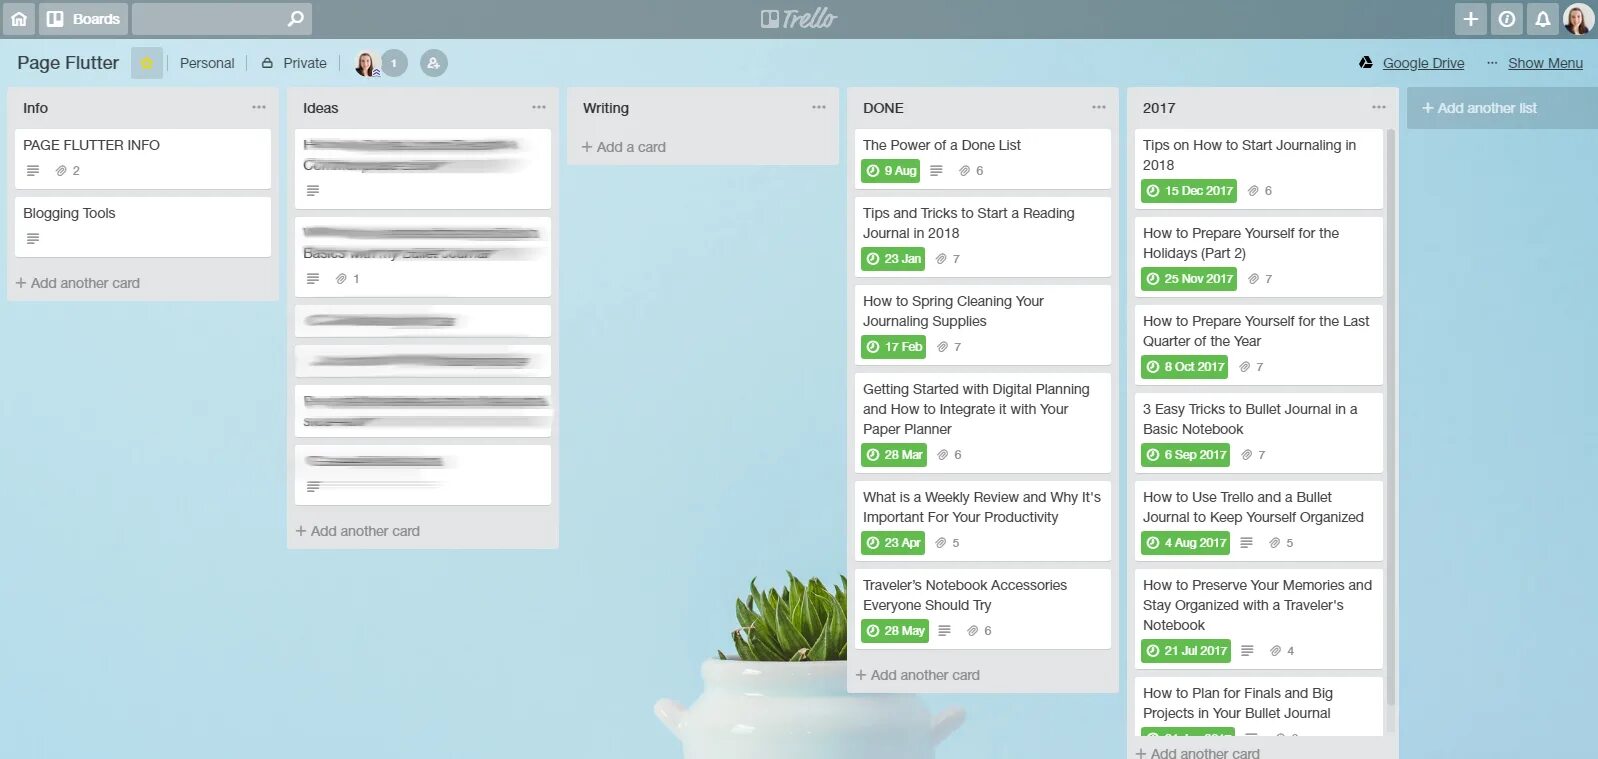Open PAGE FLUTTER INFO card
Image resolution: width=1598 pixels, height=759 pixels.
coord(143,158)
